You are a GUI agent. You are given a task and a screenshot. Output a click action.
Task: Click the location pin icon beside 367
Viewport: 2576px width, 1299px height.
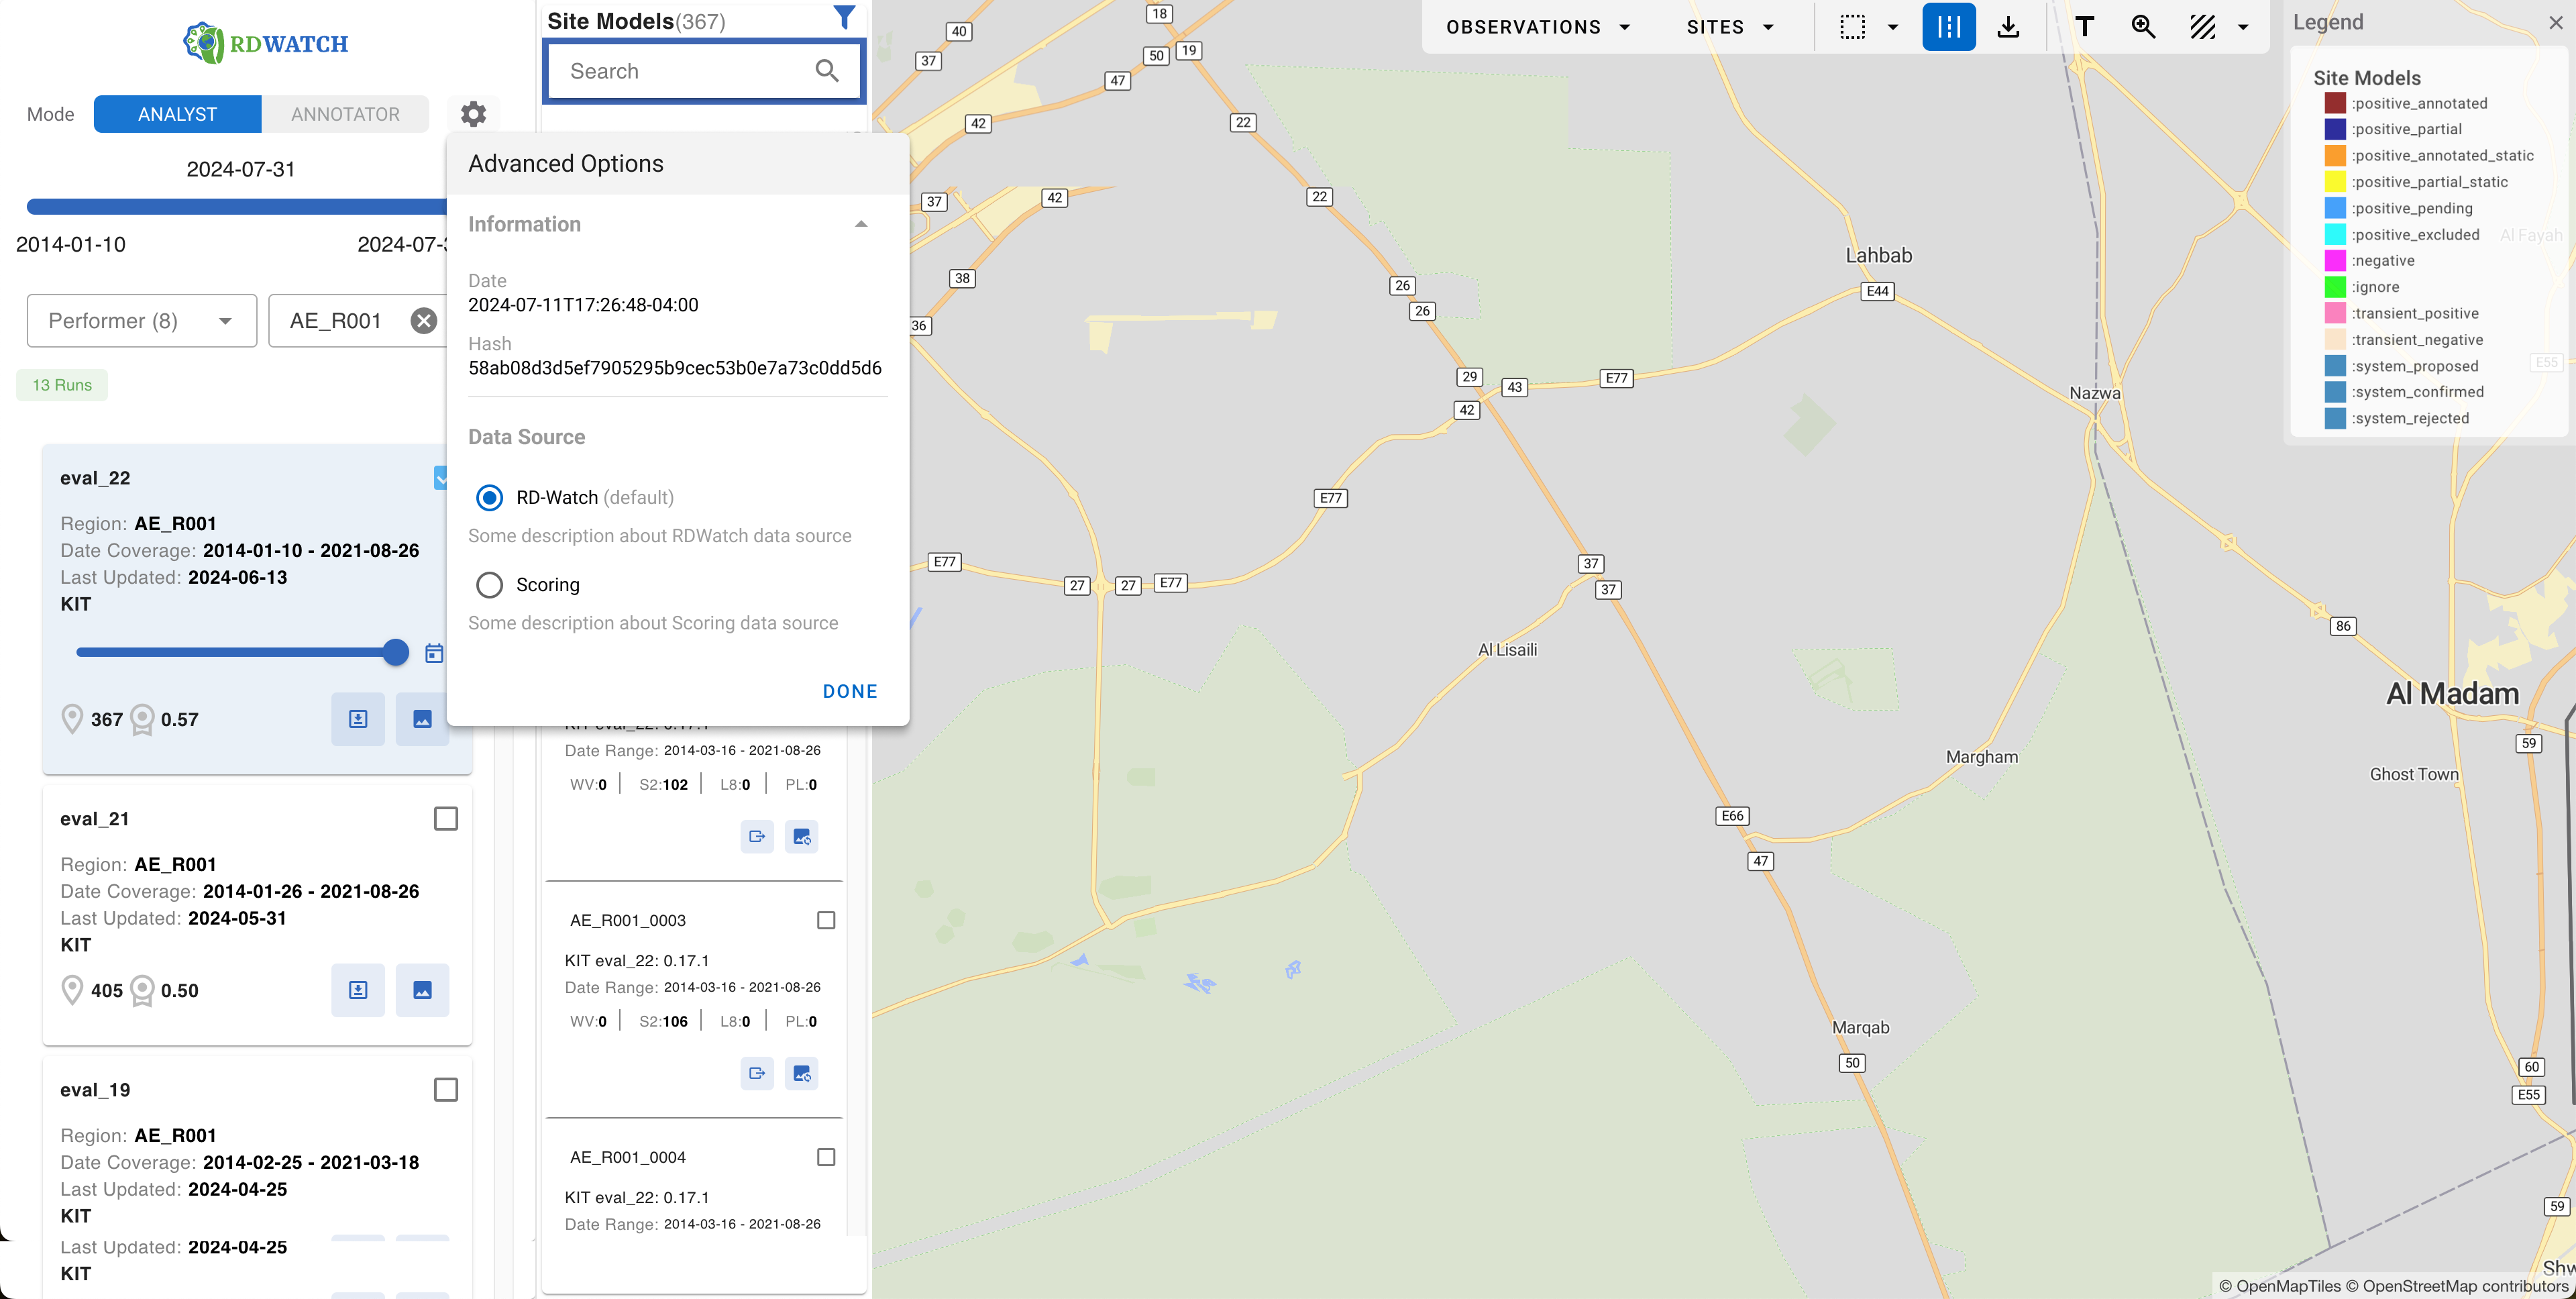coord(72,719)
